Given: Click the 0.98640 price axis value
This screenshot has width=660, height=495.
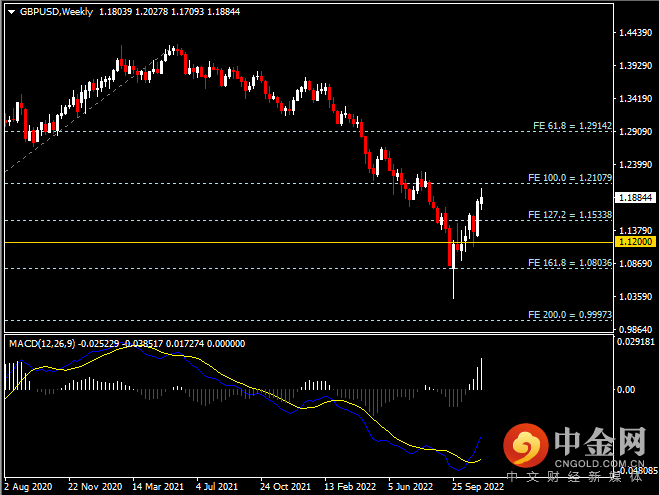Looking at the screenshot, I should point(636,329).
